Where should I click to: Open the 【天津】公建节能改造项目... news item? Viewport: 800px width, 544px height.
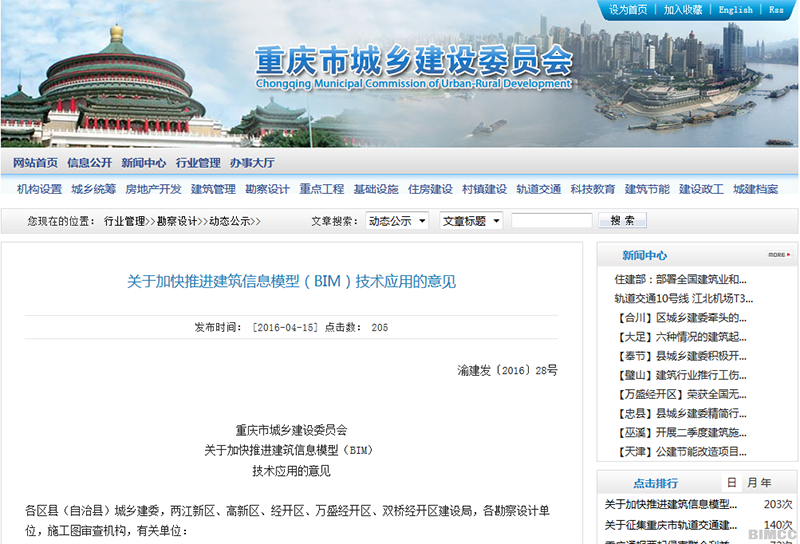click(x=680, y=452)
